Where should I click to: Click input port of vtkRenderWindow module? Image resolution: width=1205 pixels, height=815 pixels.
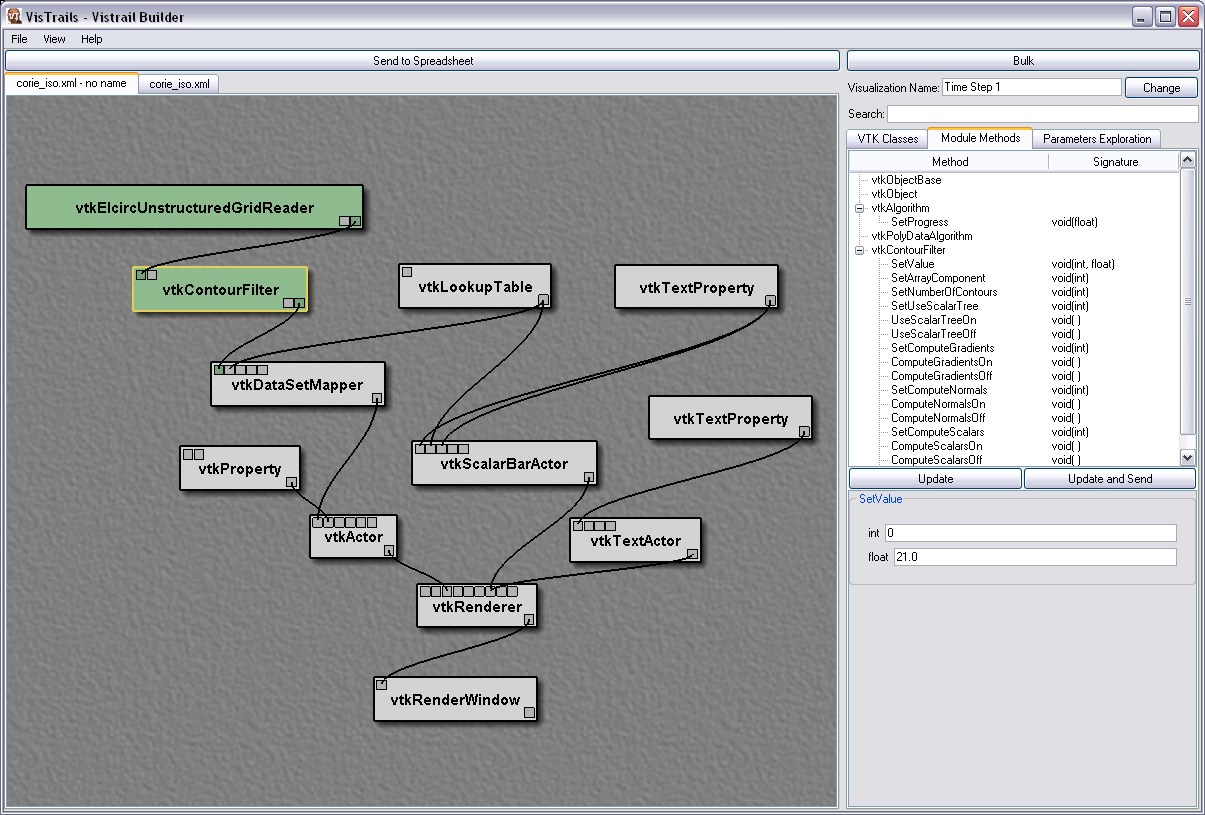click(x=382, y=685)
